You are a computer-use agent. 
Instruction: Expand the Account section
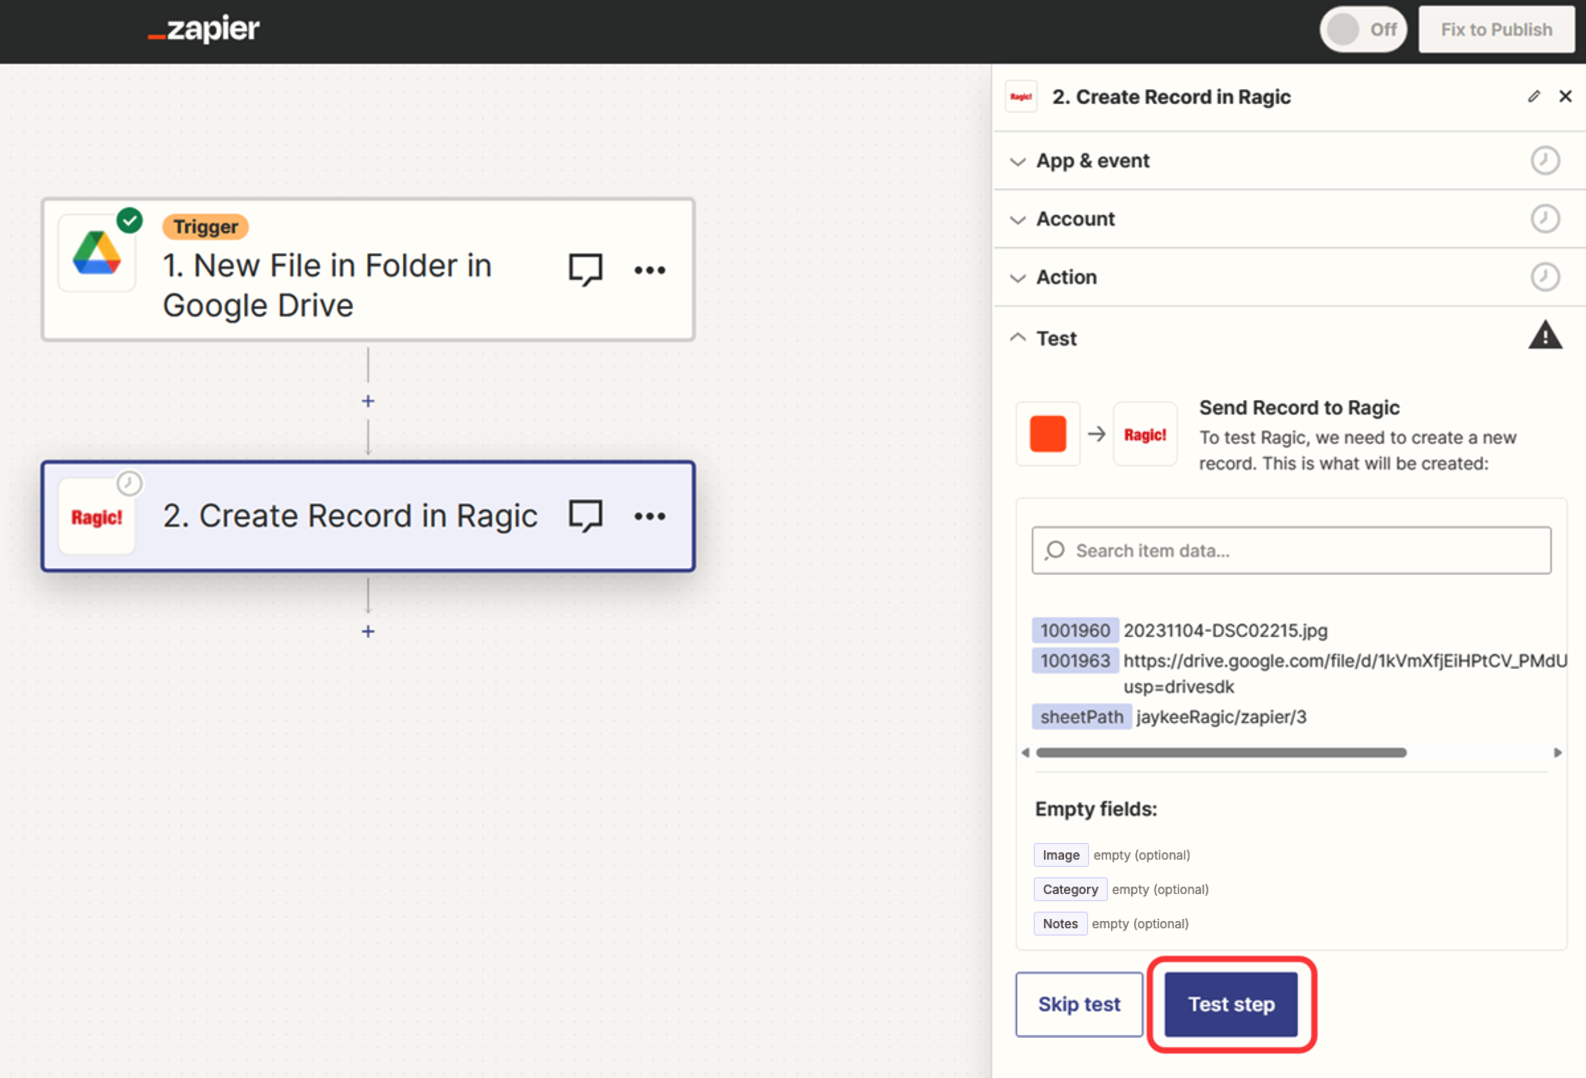(x=1075, y=219)
